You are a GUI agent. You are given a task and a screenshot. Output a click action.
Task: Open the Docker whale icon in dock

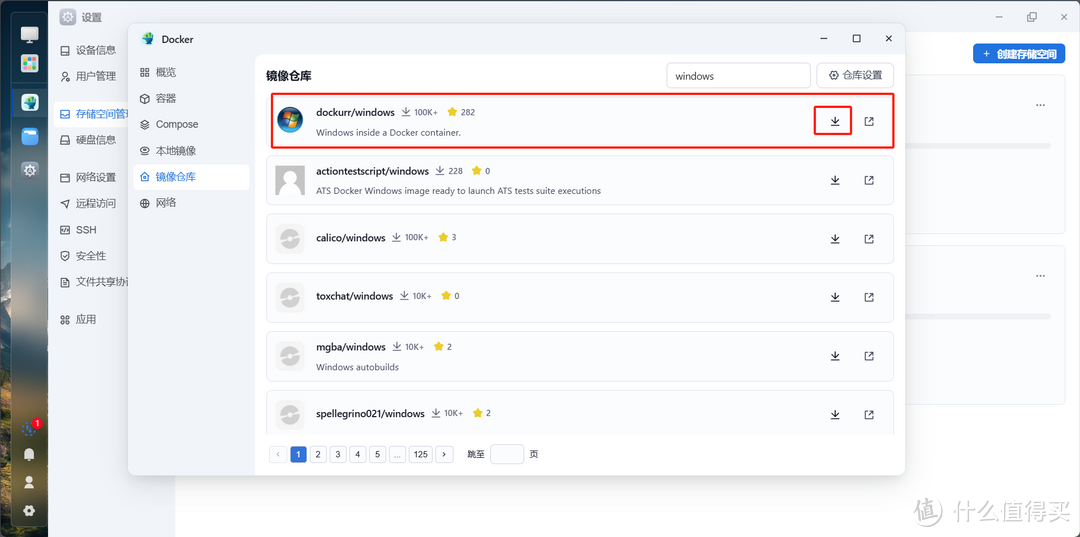coord(30,103)
